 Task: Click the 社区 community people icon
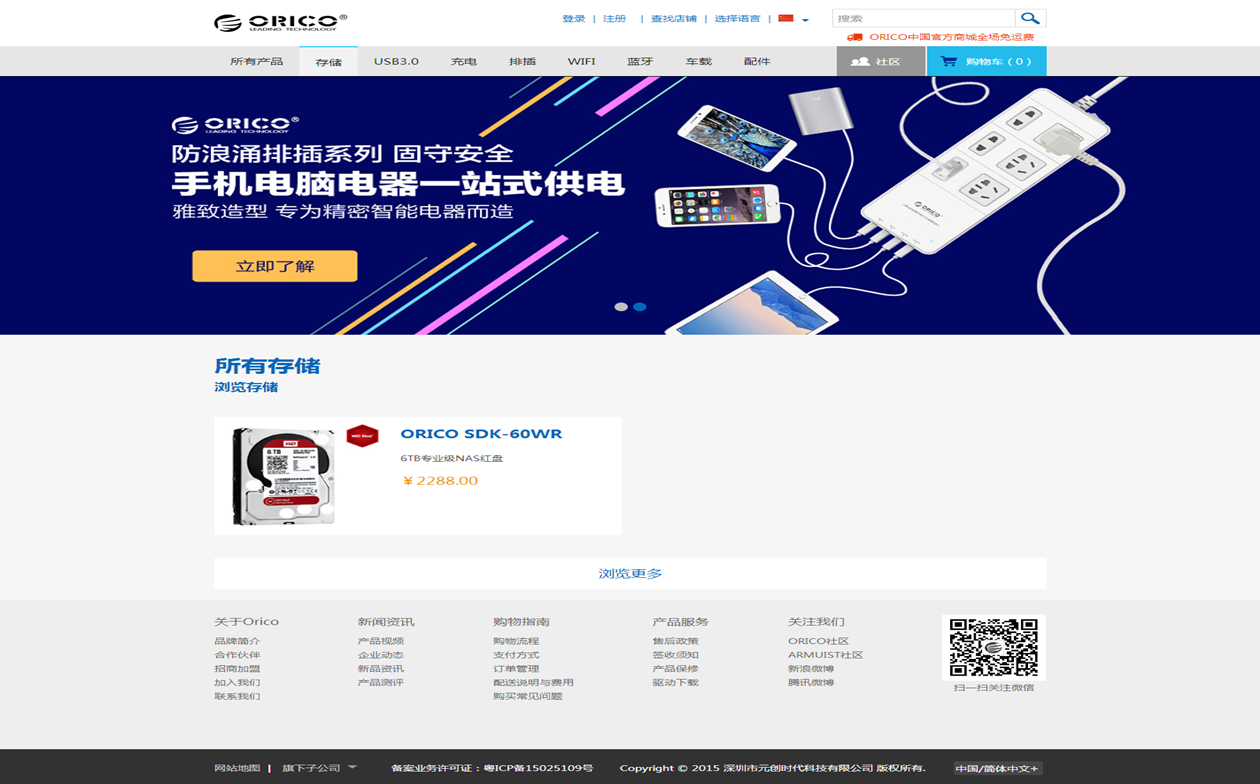(860, 62)
